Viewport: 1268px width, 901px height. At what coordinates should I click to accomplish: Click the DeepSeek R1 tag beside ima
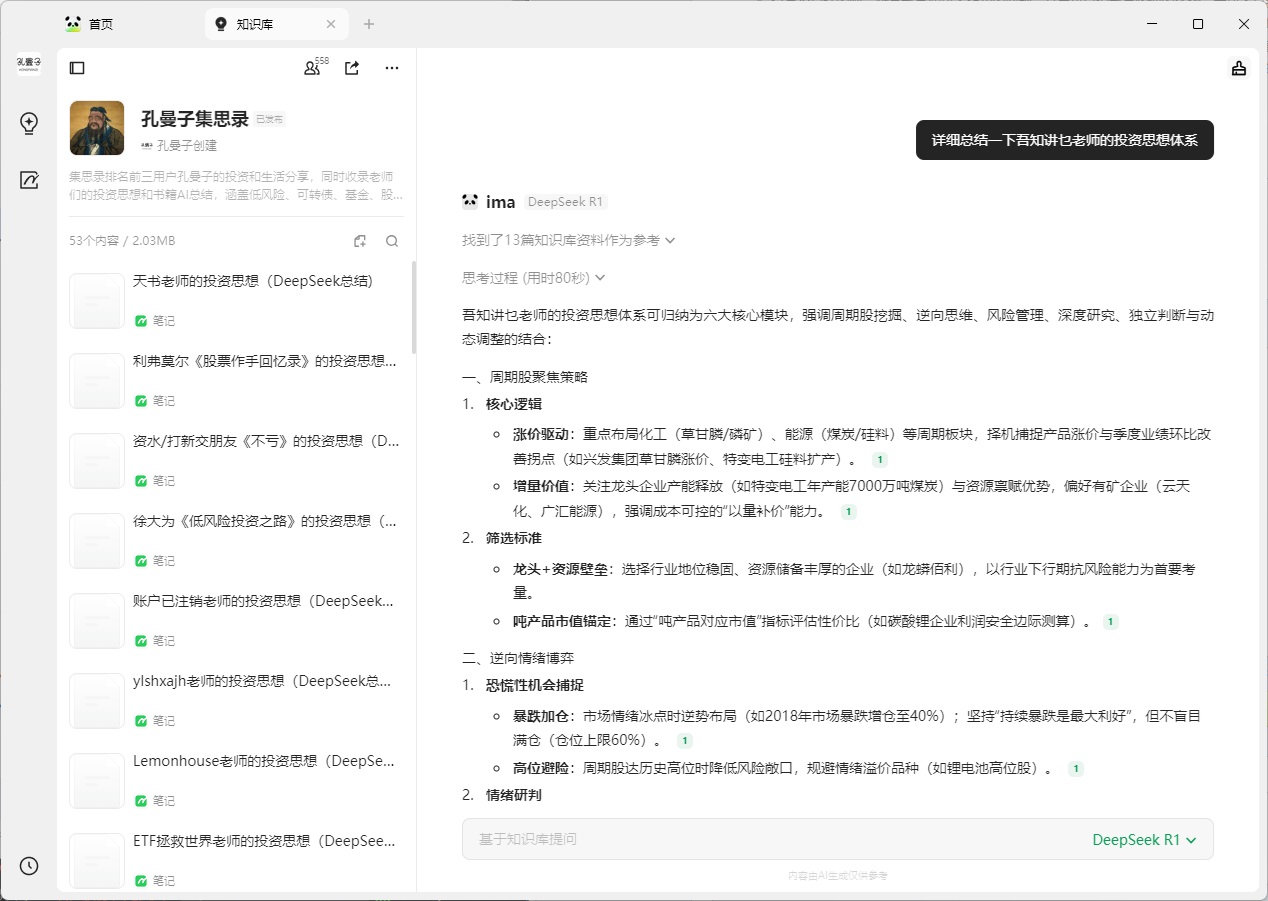coord(565,202)
